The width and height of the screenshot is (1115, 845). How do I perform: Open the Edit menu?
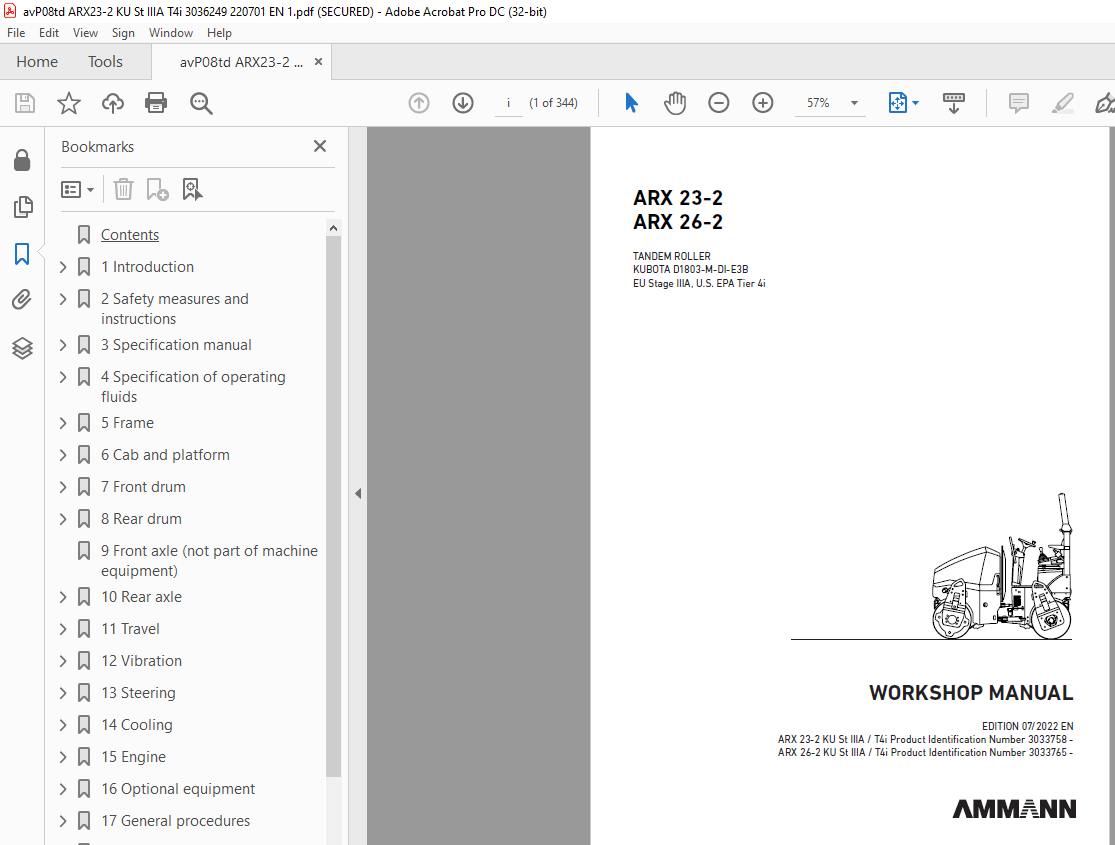click(49, 33)
